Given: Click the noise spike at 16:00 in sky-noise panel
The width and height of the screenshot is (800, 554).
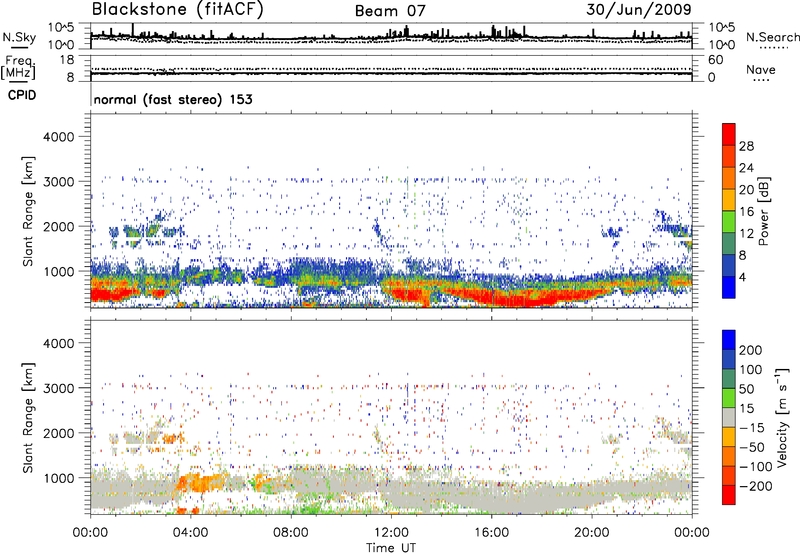Looking at the screenshot, I should tap(493, 31).
